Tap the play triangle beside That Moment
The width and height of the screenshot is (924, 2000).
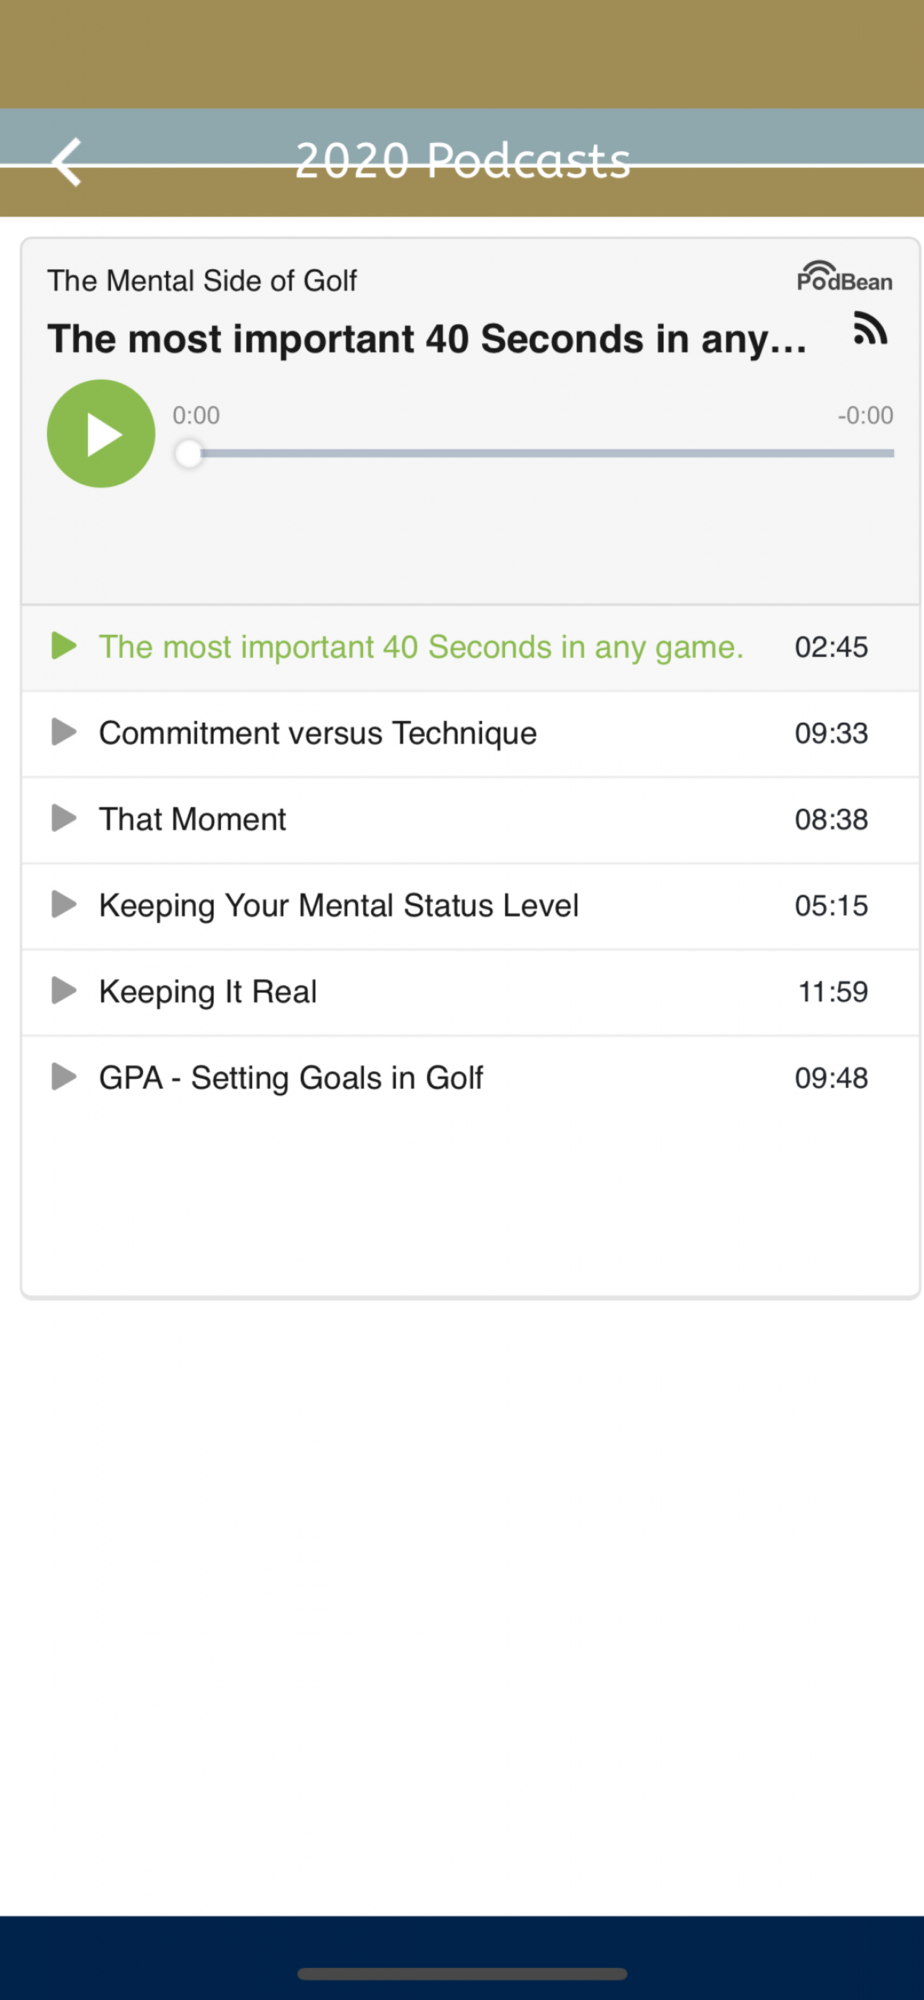64,818
